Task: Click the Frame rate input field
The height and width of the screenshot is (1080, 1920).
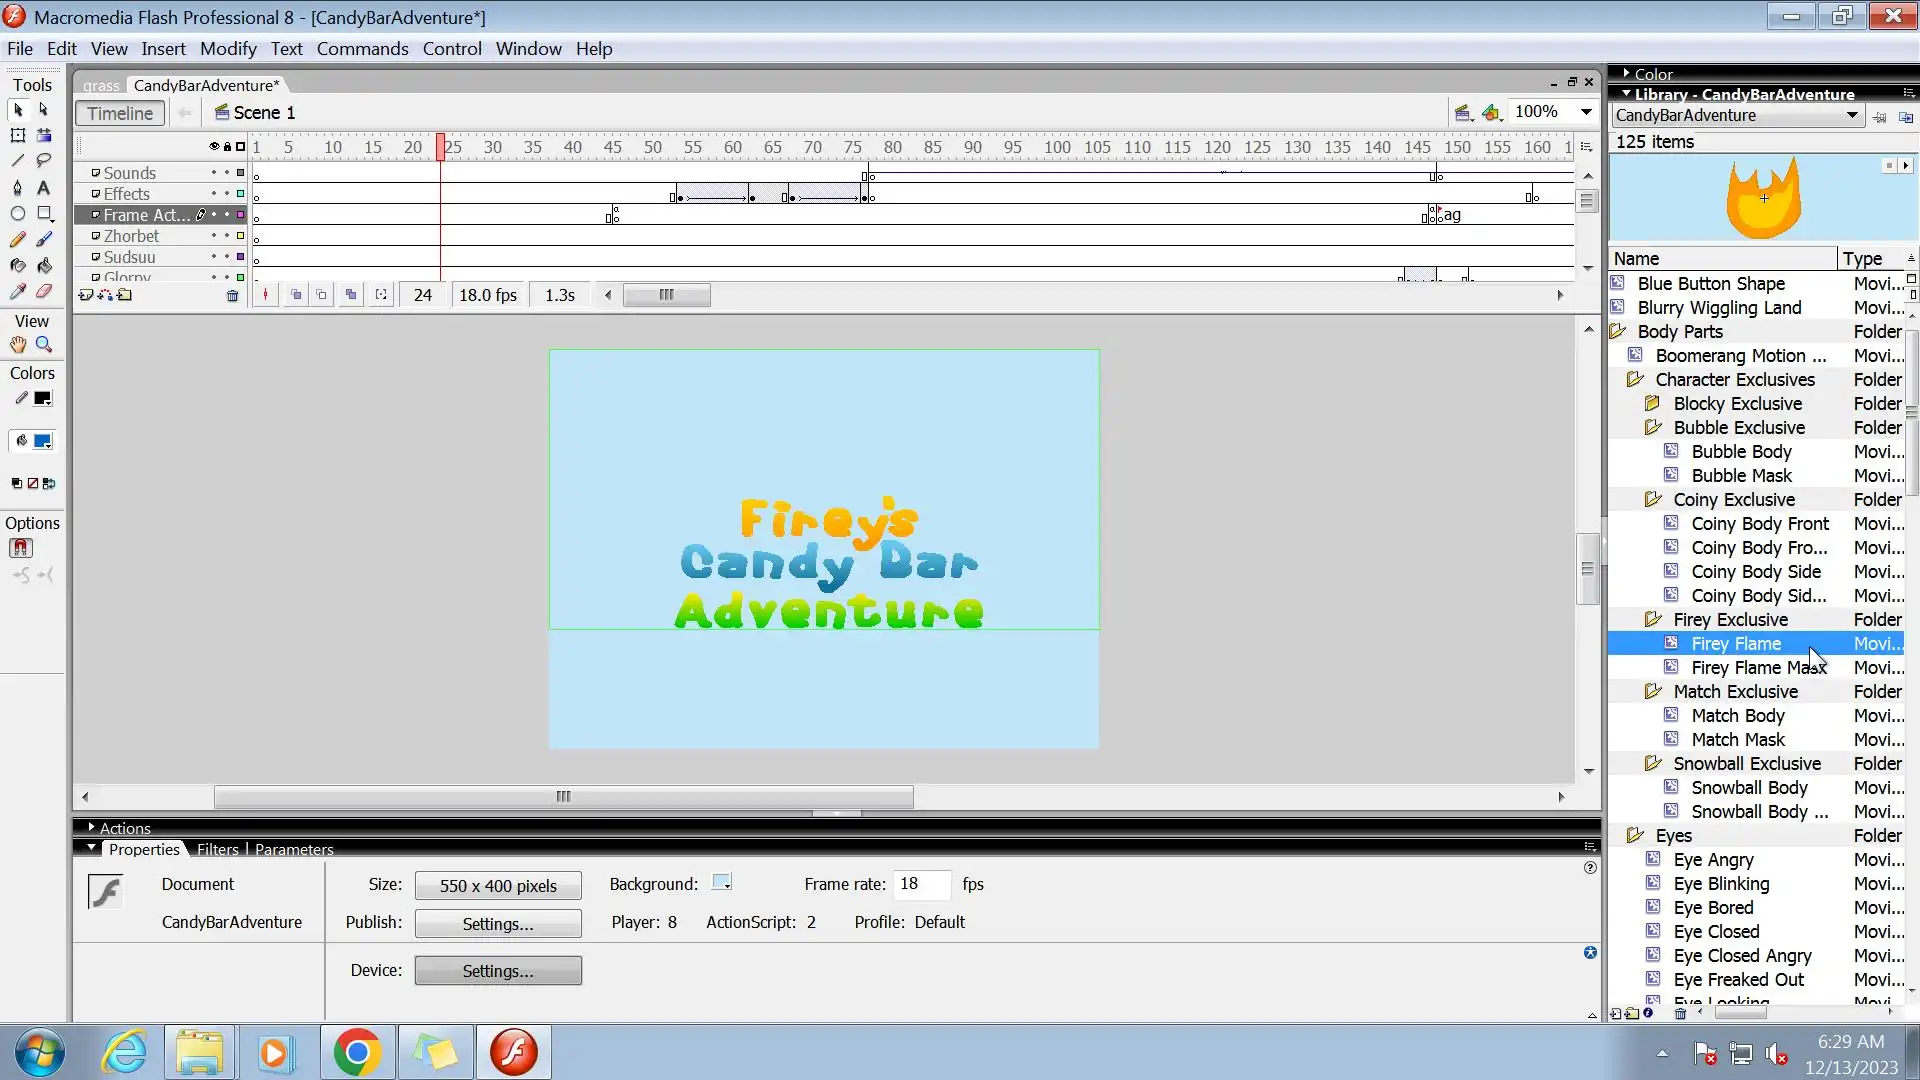Action: [x=920, y=884]
